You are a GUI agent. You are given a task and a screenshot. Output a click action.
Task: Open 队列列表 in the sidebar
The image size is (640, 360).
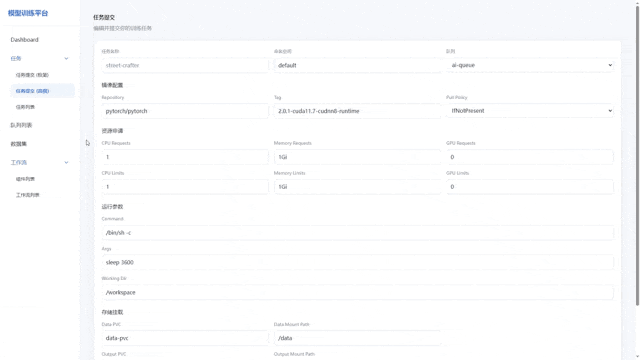[x=21, y=125]
